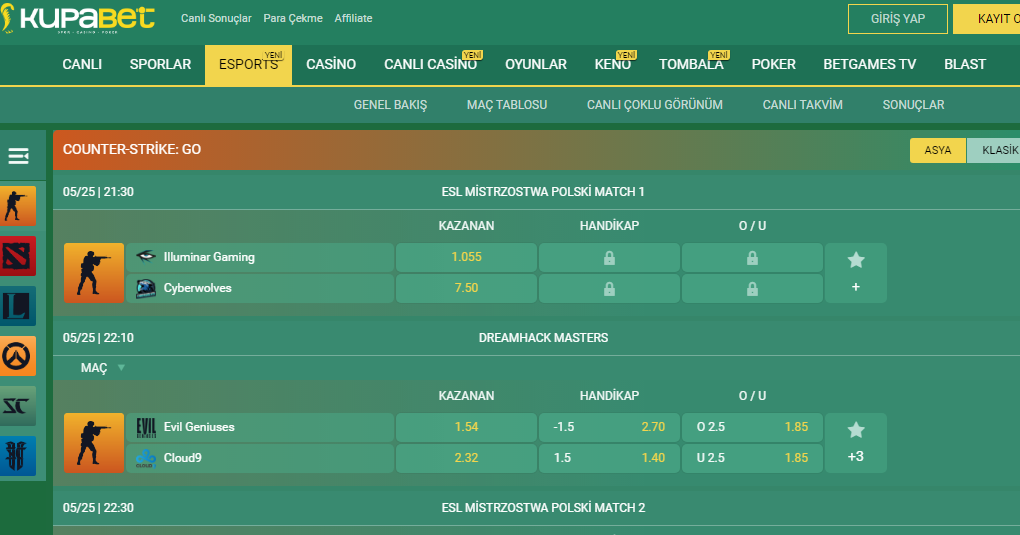Open the SPORLAR menu item
The image size is (1020, 535).
click(x=160, y=64)
